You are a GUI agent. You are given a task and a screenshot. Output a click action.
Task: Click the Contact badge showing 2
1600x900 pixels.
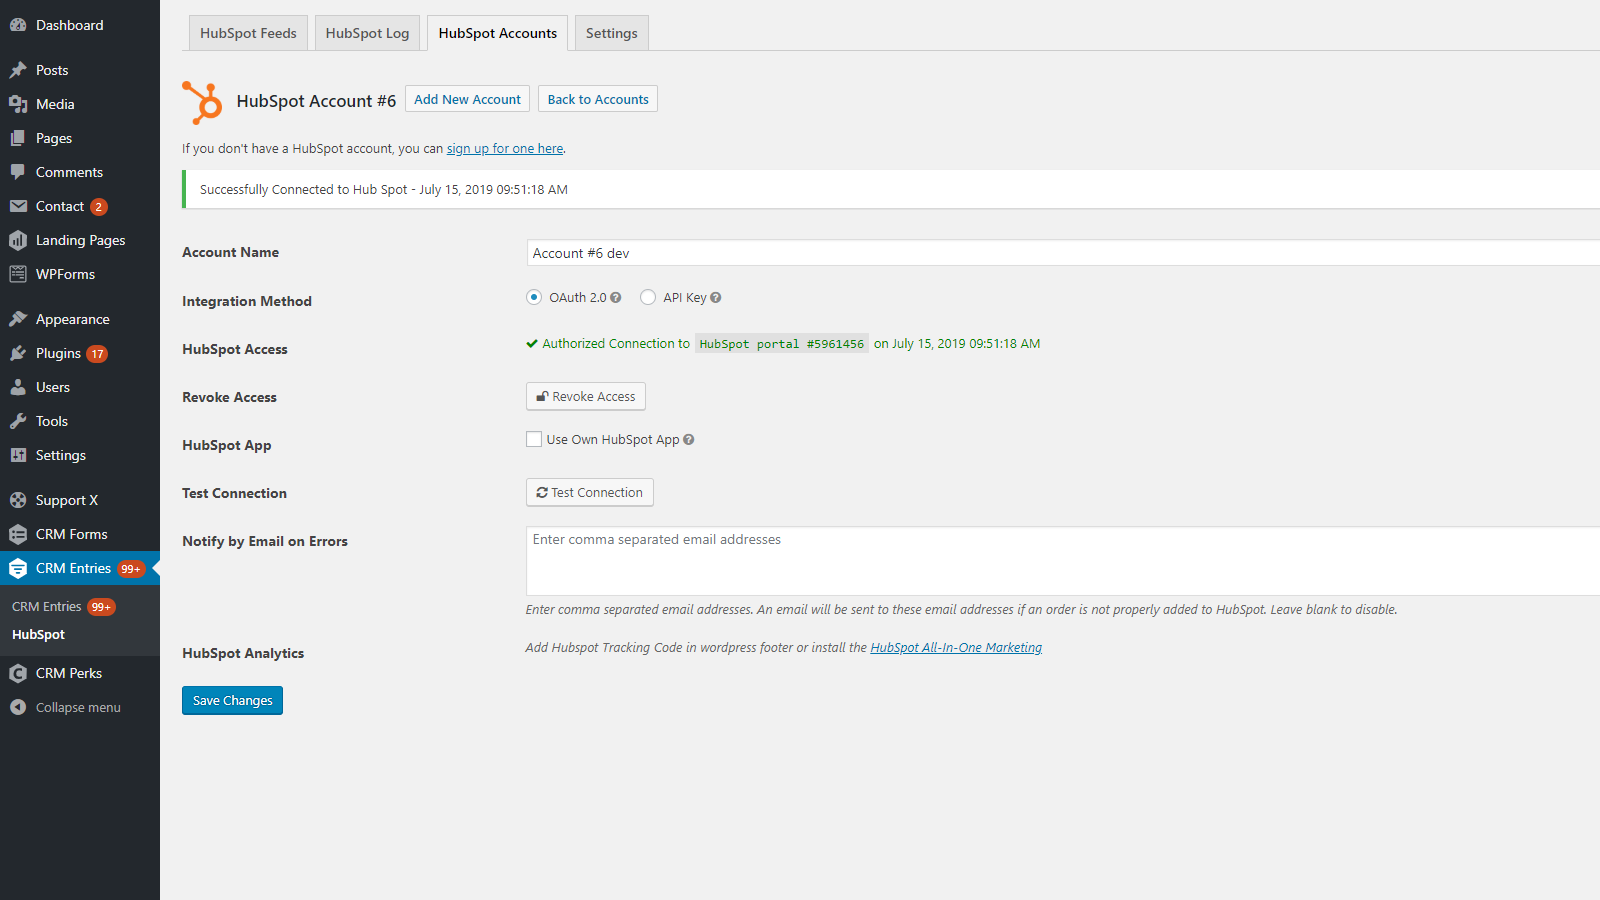pyautogui.click(x=99, y=207)
